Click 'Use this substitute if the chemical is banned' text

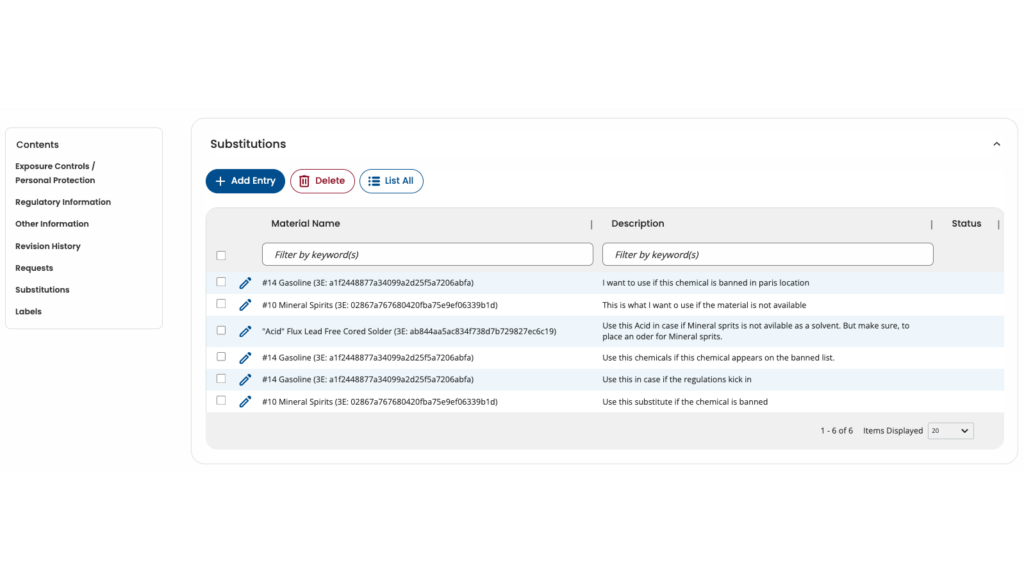[684, 402]
